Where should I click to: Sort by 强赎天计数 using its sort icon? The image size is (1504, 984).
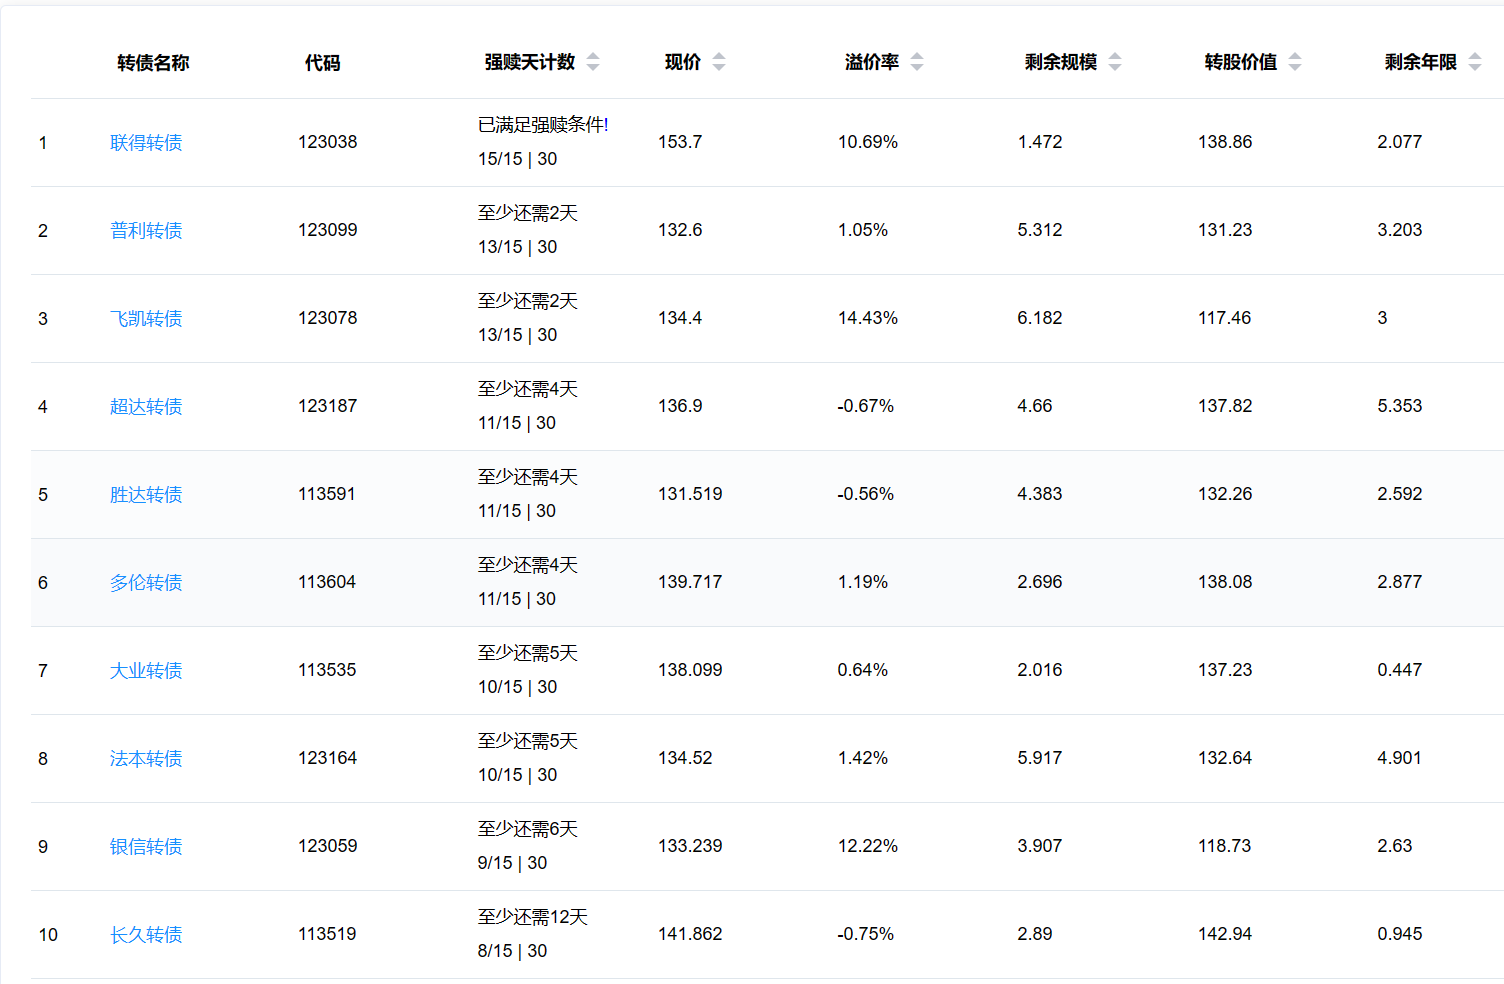point(593,62)
